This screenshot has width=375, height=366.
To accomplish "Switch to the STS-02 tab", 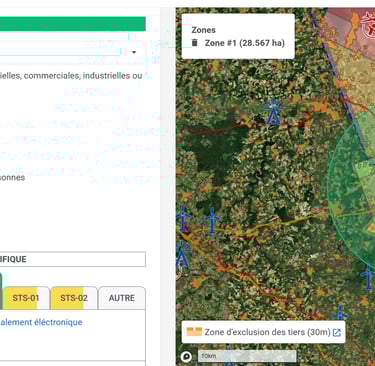I will coord(74,298).
